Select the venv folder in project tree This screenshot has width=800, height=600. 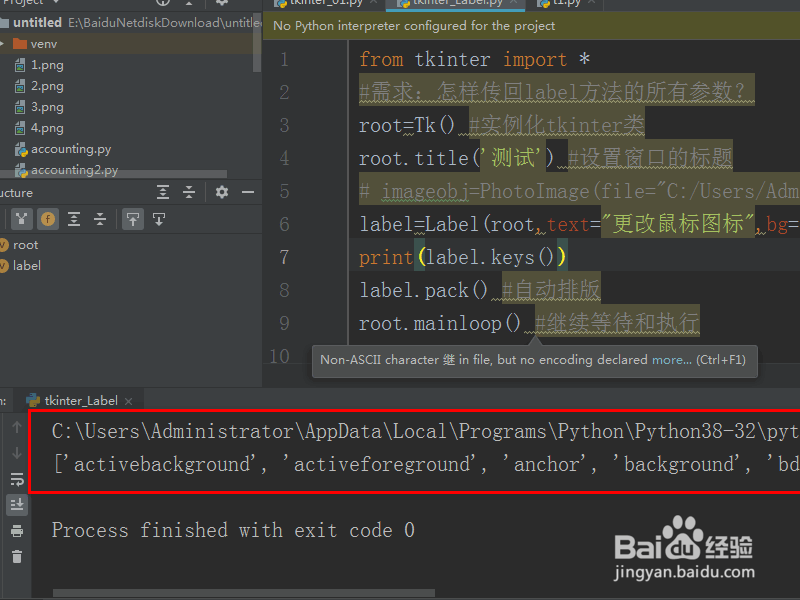click(x=43, y=44)
